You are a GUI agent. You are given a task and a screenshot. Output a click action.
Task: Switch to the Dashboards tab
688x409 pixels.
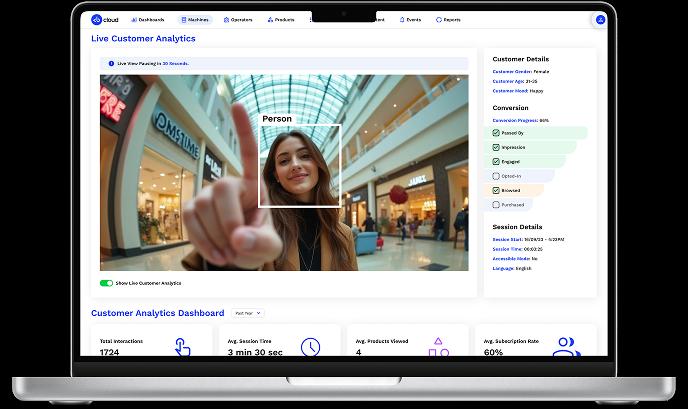147,20
